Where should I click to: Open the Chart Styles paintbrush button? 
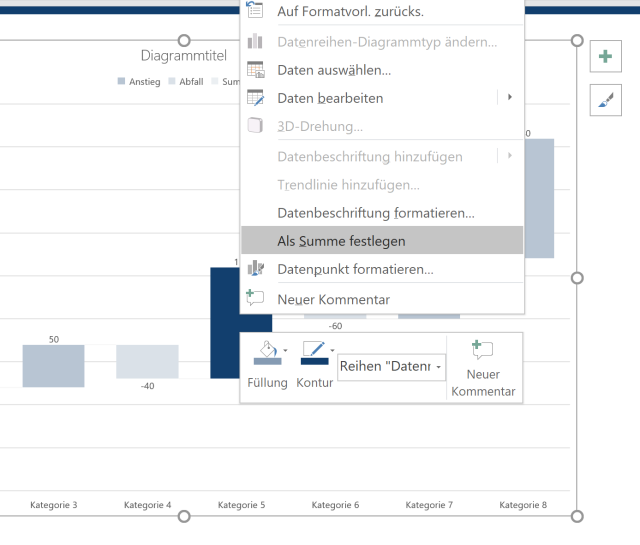[604, 98]
